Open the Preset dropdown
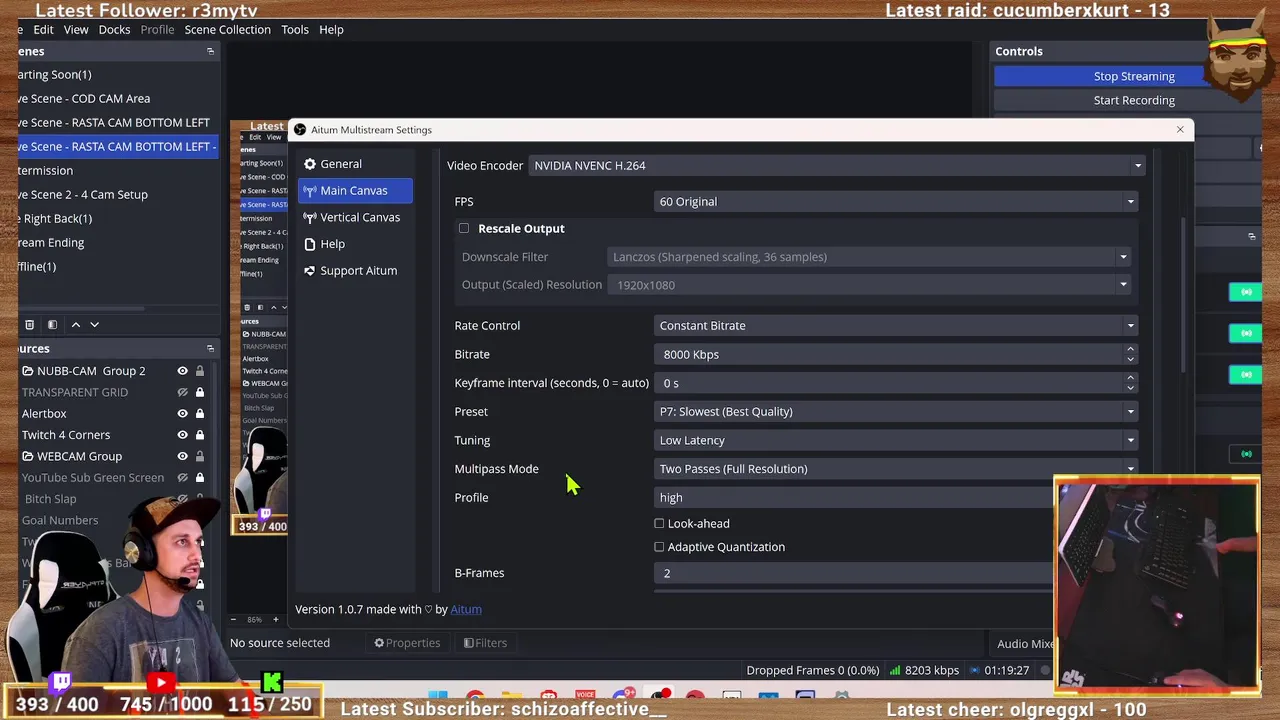This screenshot has height=720, width=1280. coord(896,411)
